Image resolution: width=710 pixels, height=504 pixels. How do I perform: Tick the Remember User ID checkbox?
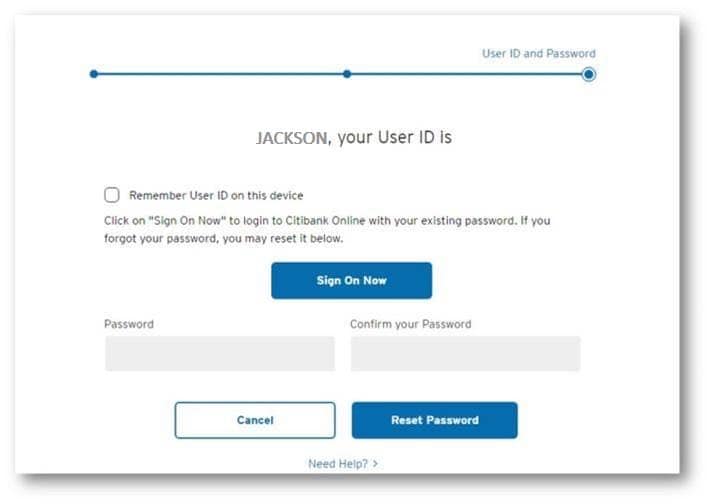pos(112,195)
